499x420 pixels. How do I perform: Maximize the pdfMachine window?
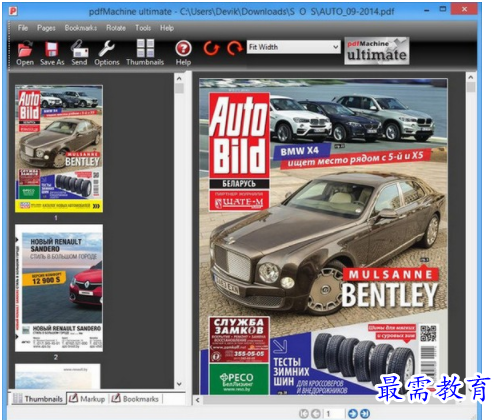pos(443,9)
